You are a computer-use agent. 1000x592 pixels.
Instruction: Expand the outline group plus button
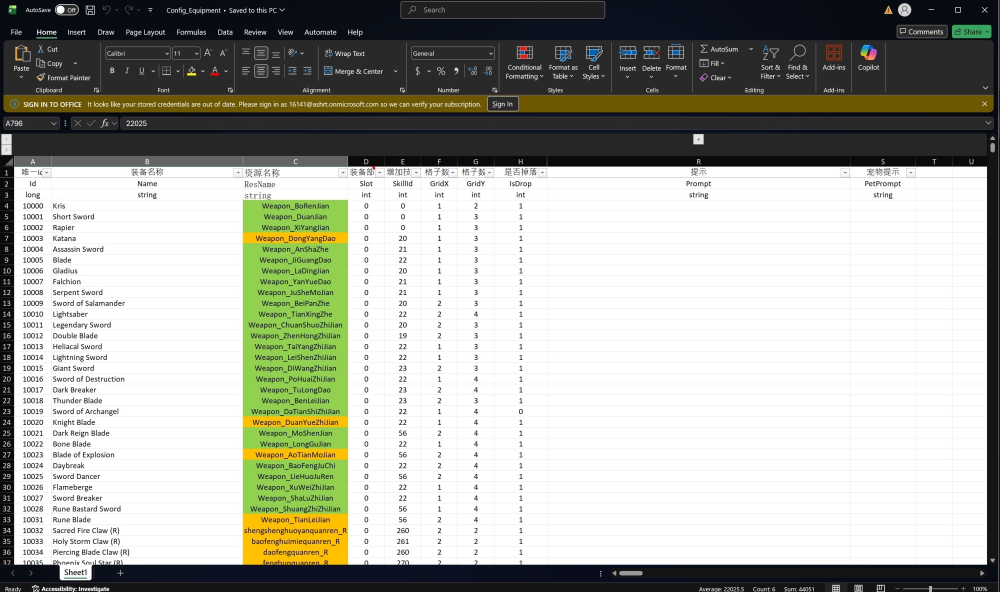698,139
